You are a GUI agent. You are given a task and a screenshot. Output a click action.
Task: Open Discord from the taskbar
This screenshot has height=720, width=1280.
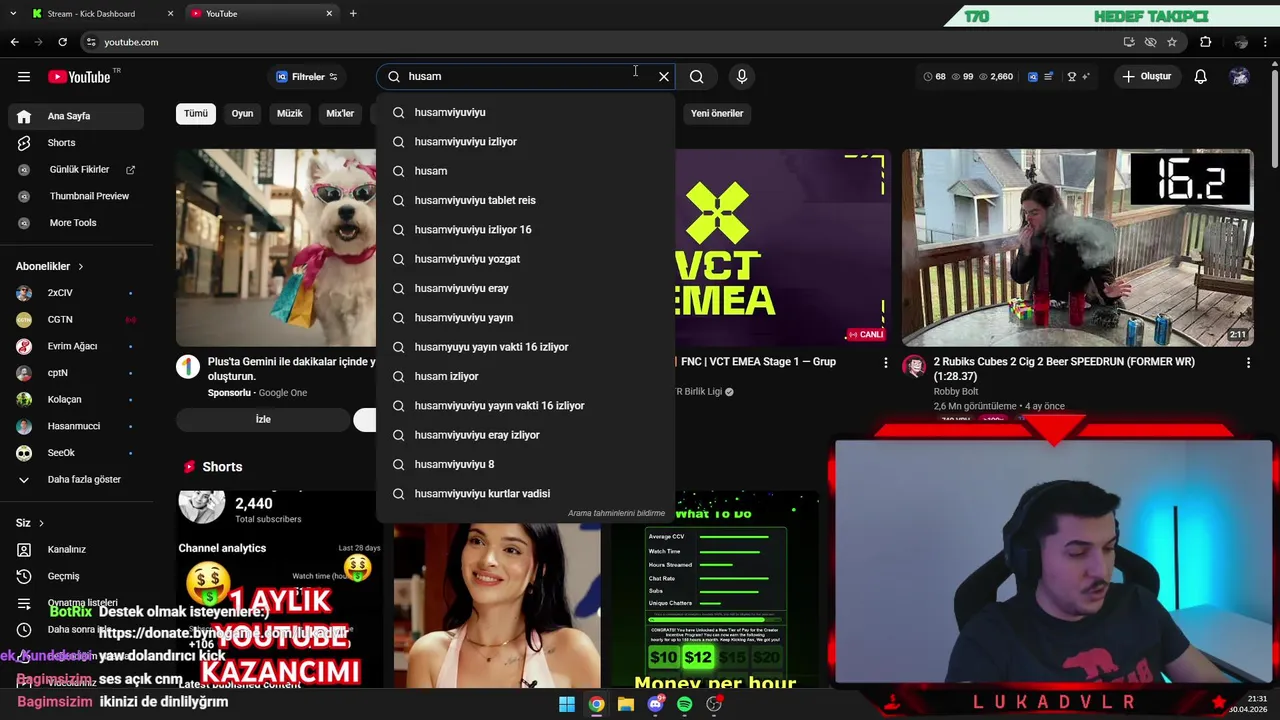(655, 704)
